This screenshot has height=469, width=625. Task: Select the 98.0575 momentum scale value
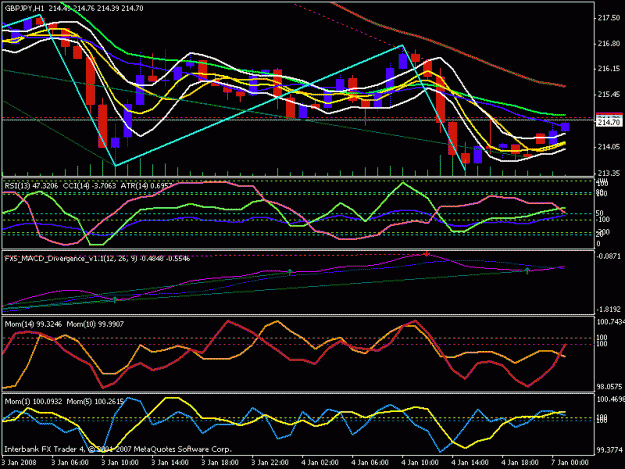pos(609,387)
